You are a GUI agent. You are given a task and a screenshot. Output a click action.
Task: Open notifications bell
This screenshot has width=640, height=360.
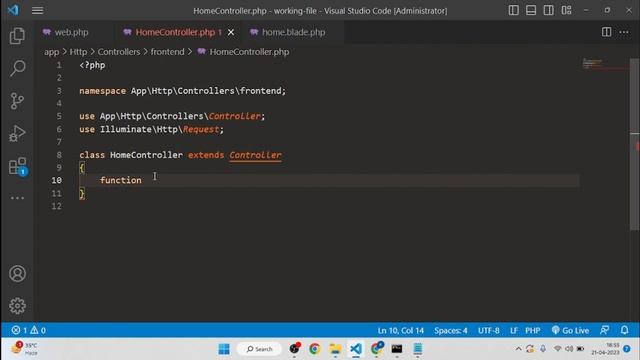point(624,330)
